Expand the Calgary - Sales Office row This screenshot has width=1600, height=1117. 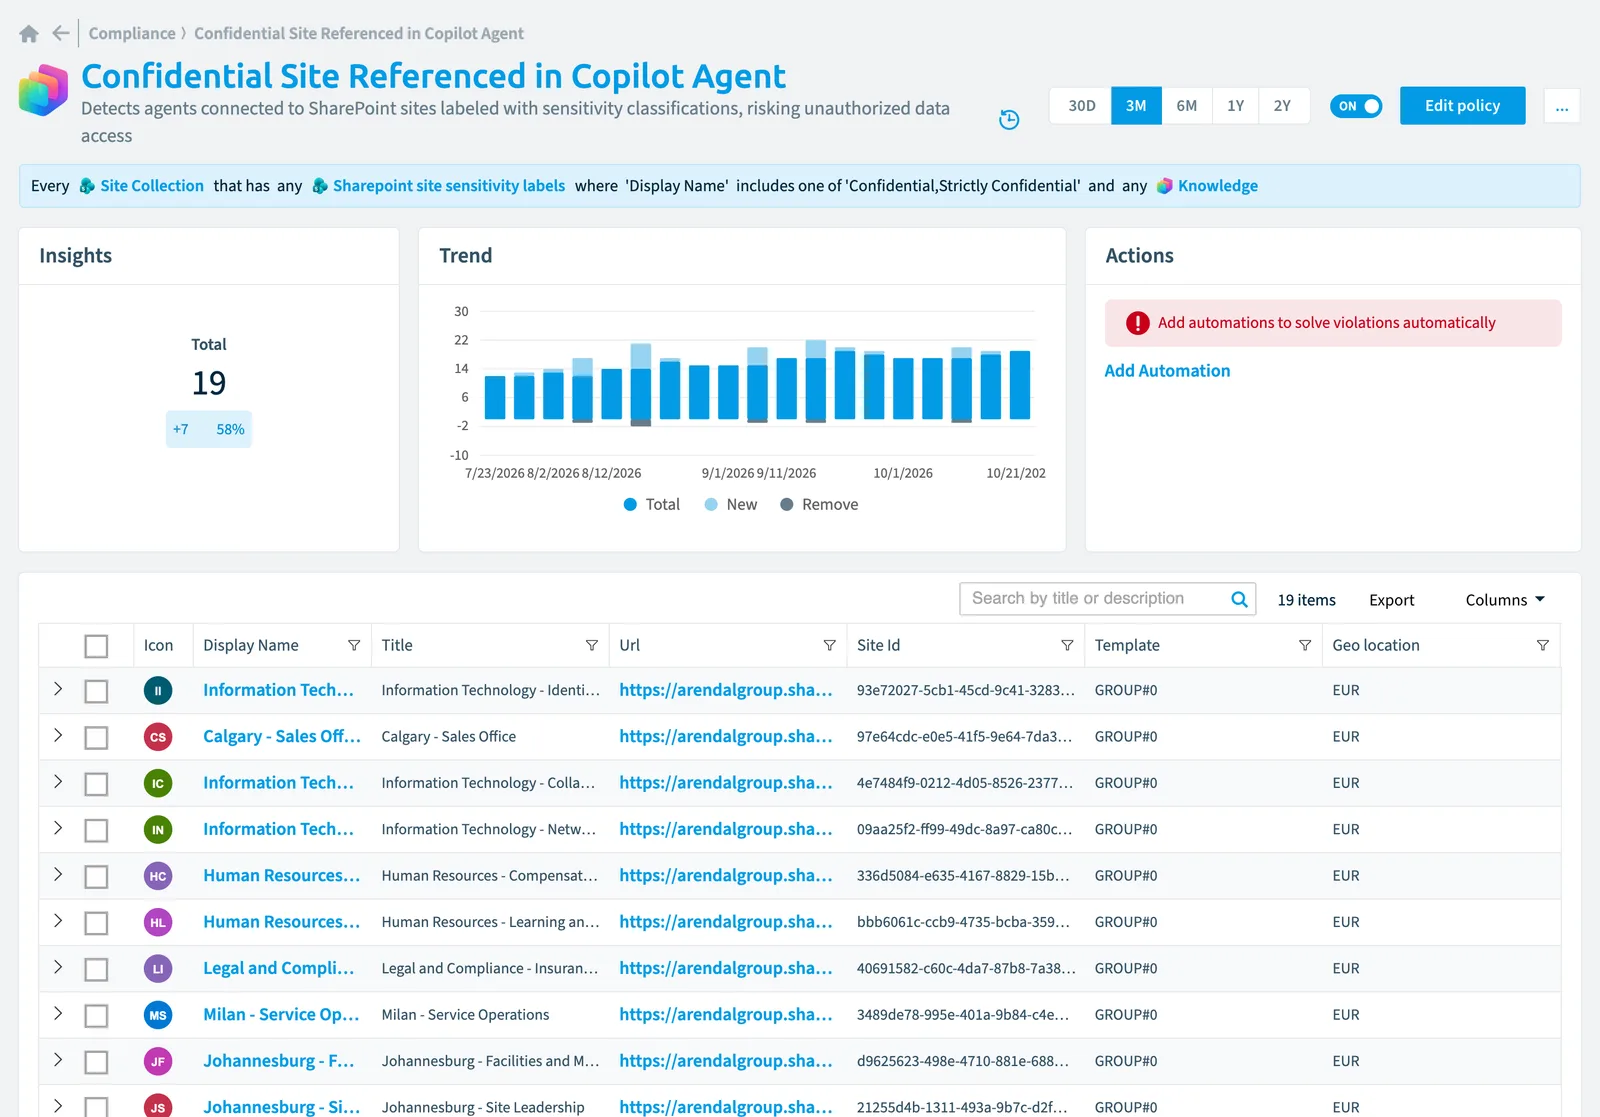coord(58,735)
